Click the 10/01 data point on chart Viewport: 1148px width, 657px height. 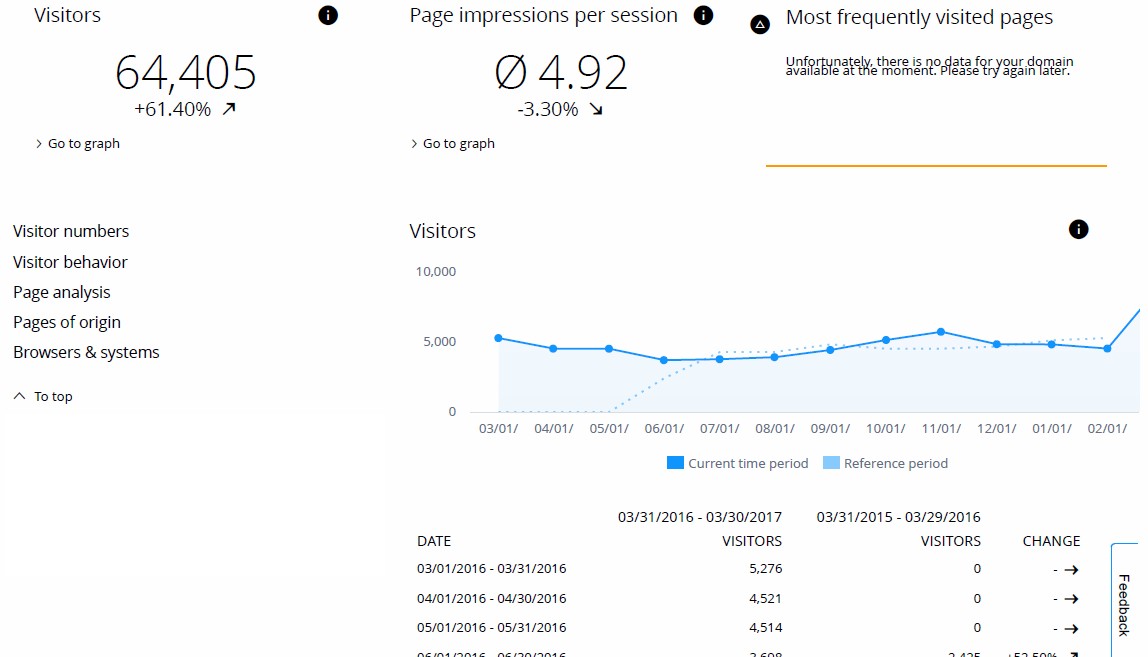point(886,340)
